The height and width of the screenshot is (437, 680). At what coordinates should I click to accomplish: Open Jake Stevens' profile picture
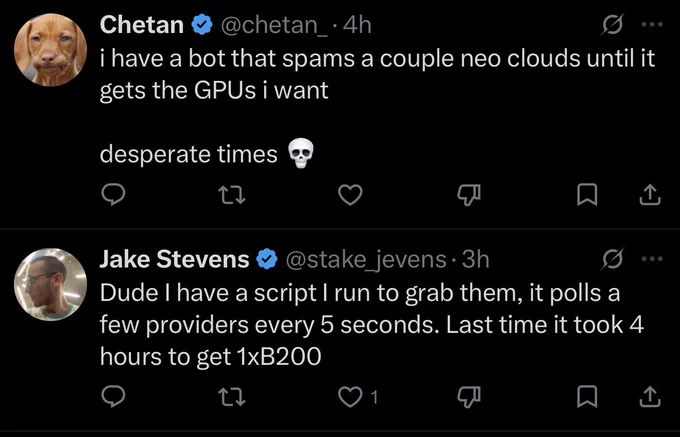pyautogui.click(x=50, y=284)
